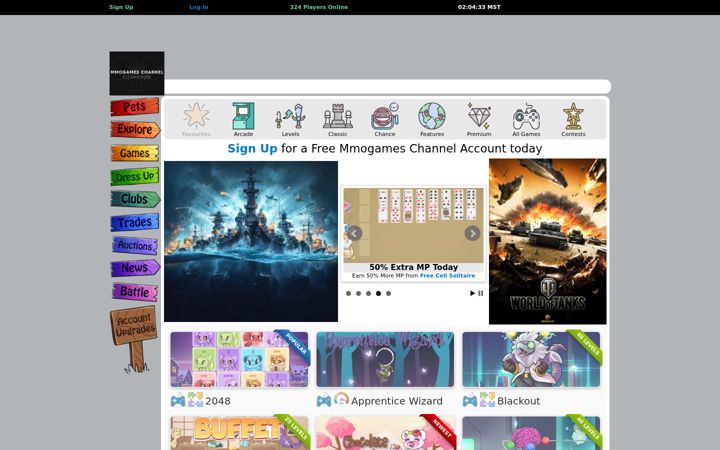The image size is (720, 450).
Task: Open the battleship game banner
Action: tap(251, 241)
